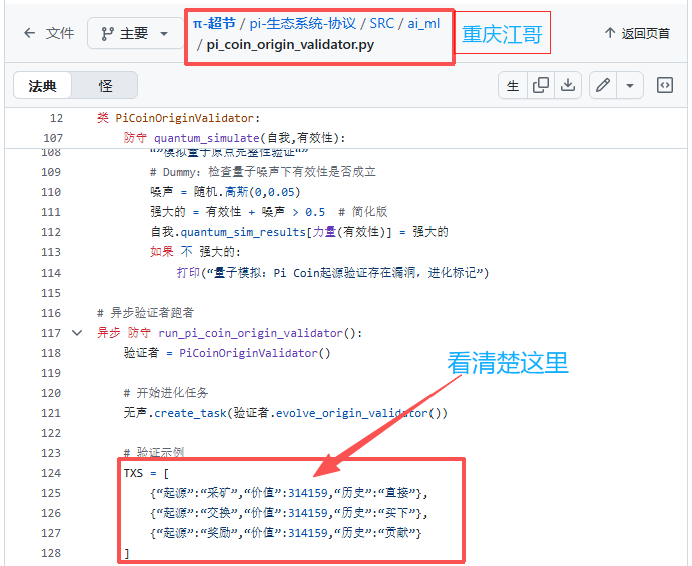Click the pencil edit file icon
The image size is (692, 566).
(x=603, y=85)
